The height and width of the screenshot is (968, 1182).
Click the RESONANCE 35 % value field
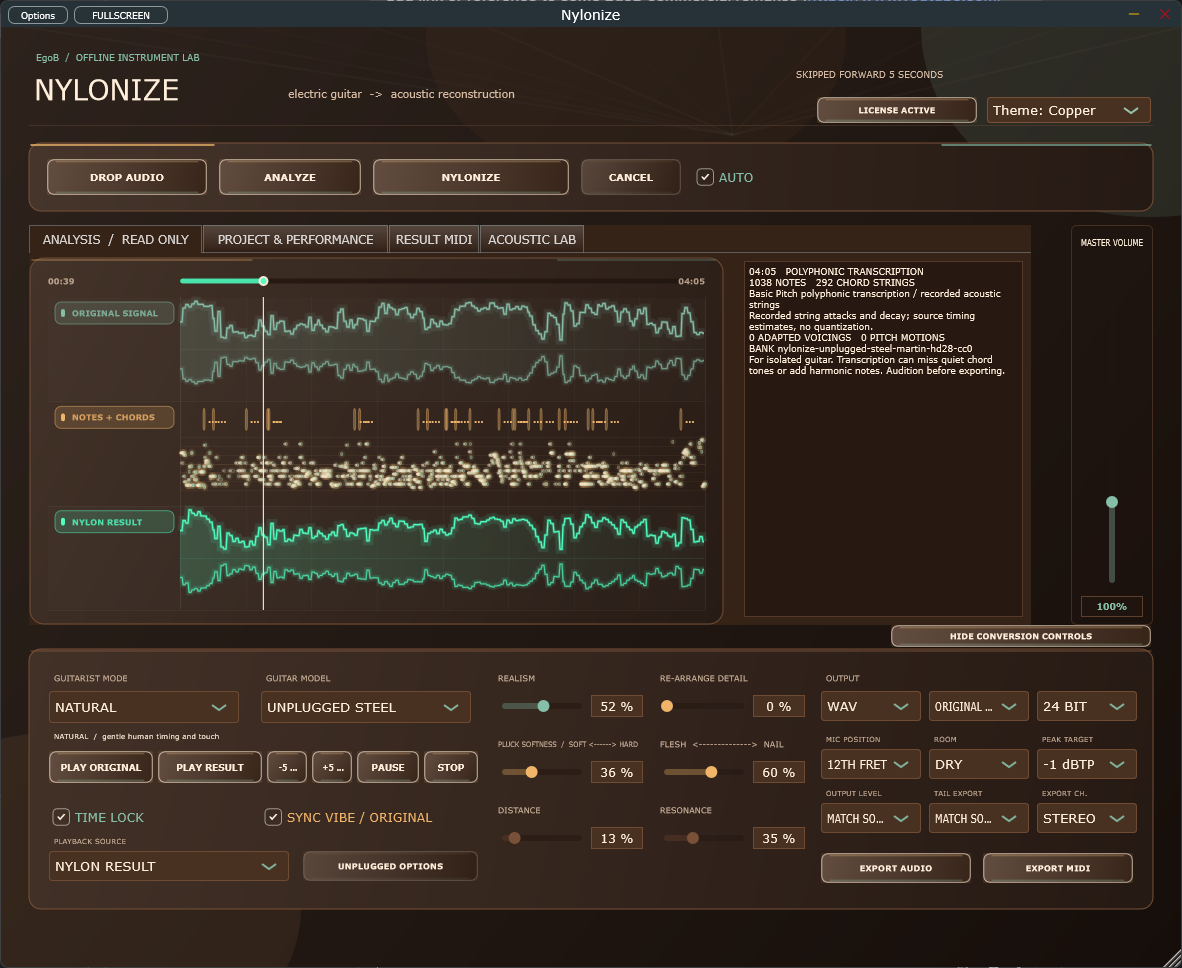pos(779,838)
